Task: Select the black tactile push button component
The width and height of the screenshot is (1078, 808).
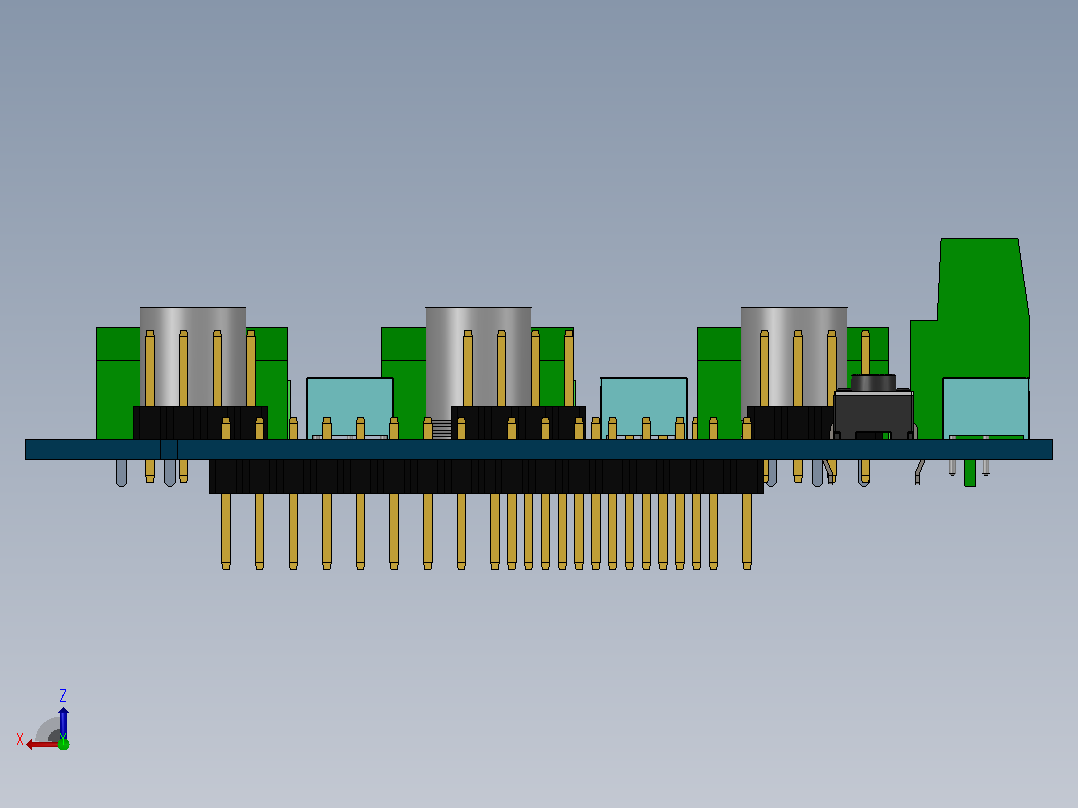Action: (873, 407)
